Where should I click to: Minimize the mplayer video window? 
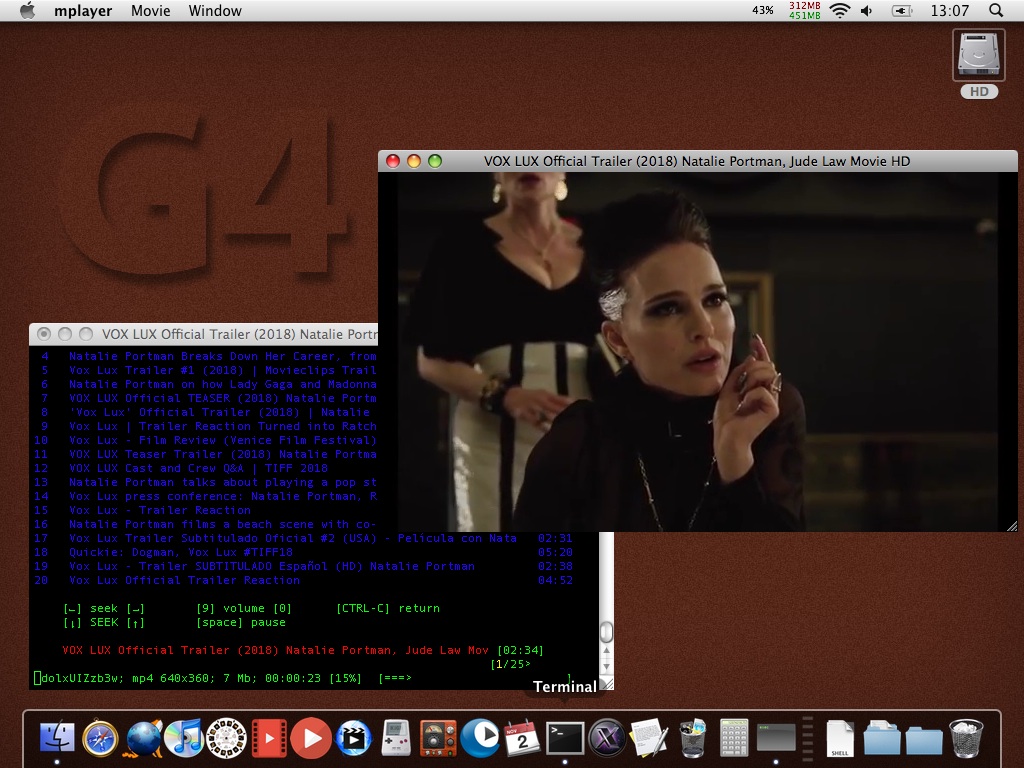(x=414, y=161)
